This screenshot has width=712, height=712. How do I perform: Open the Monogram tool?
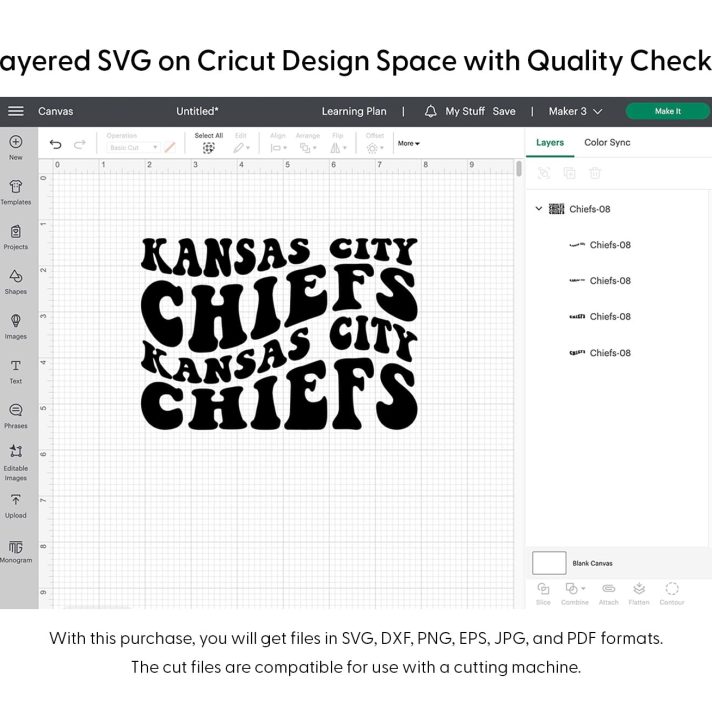pyautogui.click(x=15, y=551)
